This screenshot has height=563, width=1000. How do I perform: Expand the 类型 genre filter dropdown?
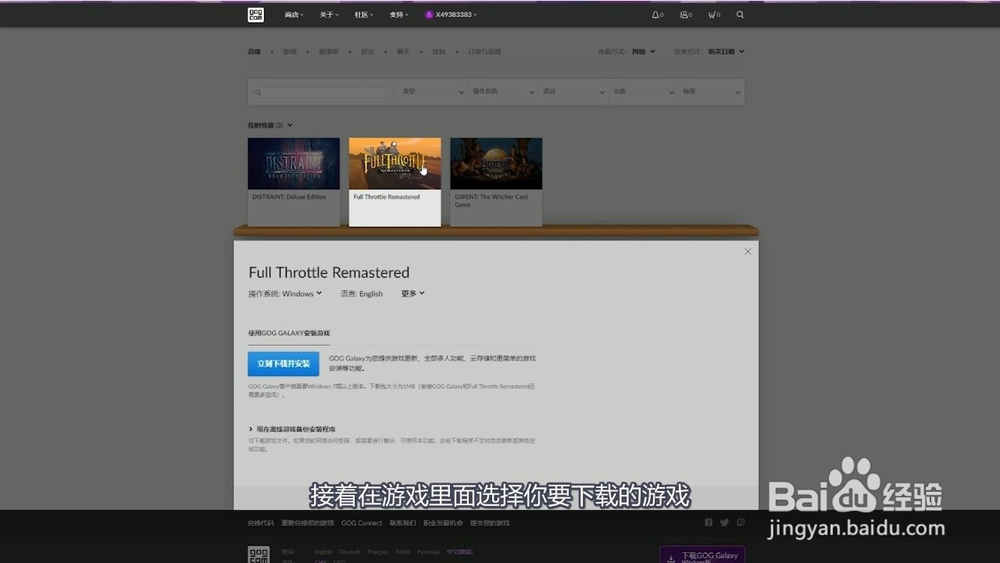[432, 92]
